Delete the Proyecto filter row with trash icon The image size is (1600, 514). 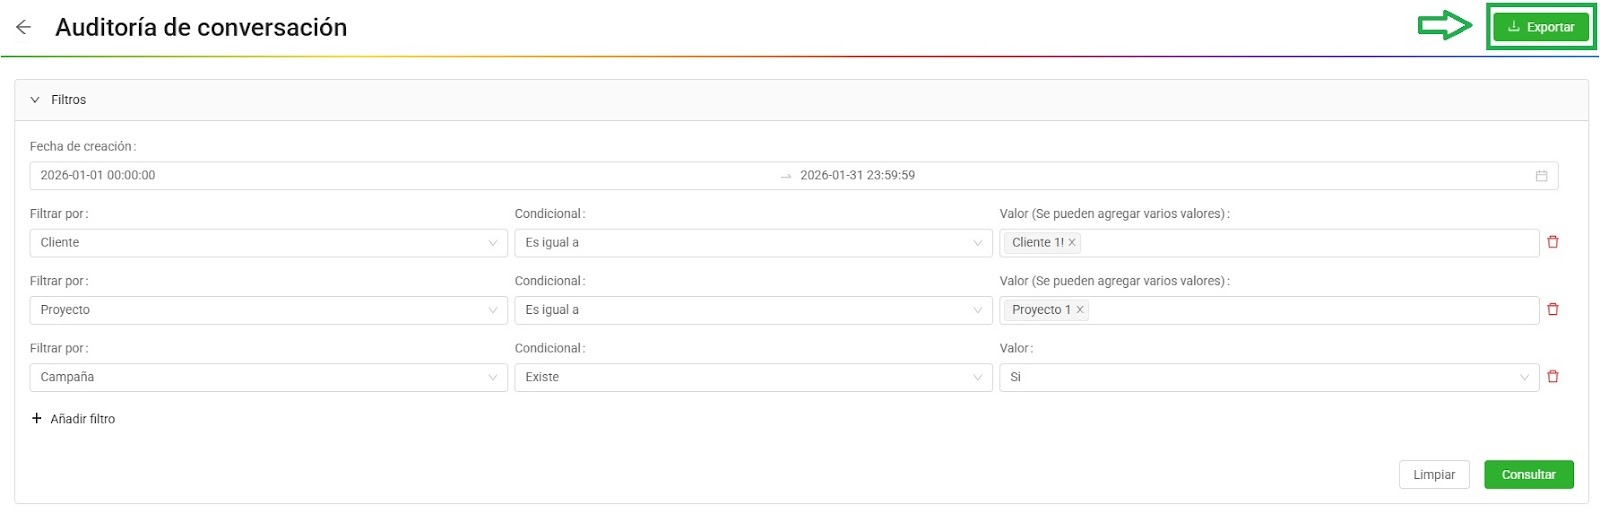(x=1553, y=309)
